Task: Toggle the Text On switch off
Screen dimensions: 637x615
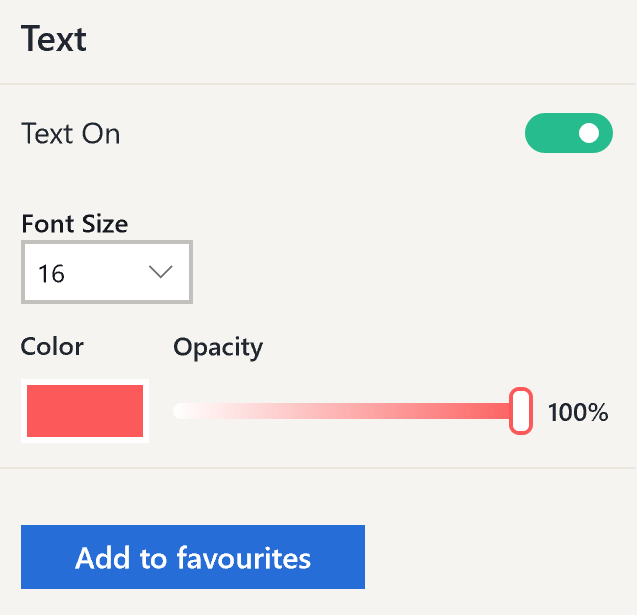Action: (x=568, y=133)
